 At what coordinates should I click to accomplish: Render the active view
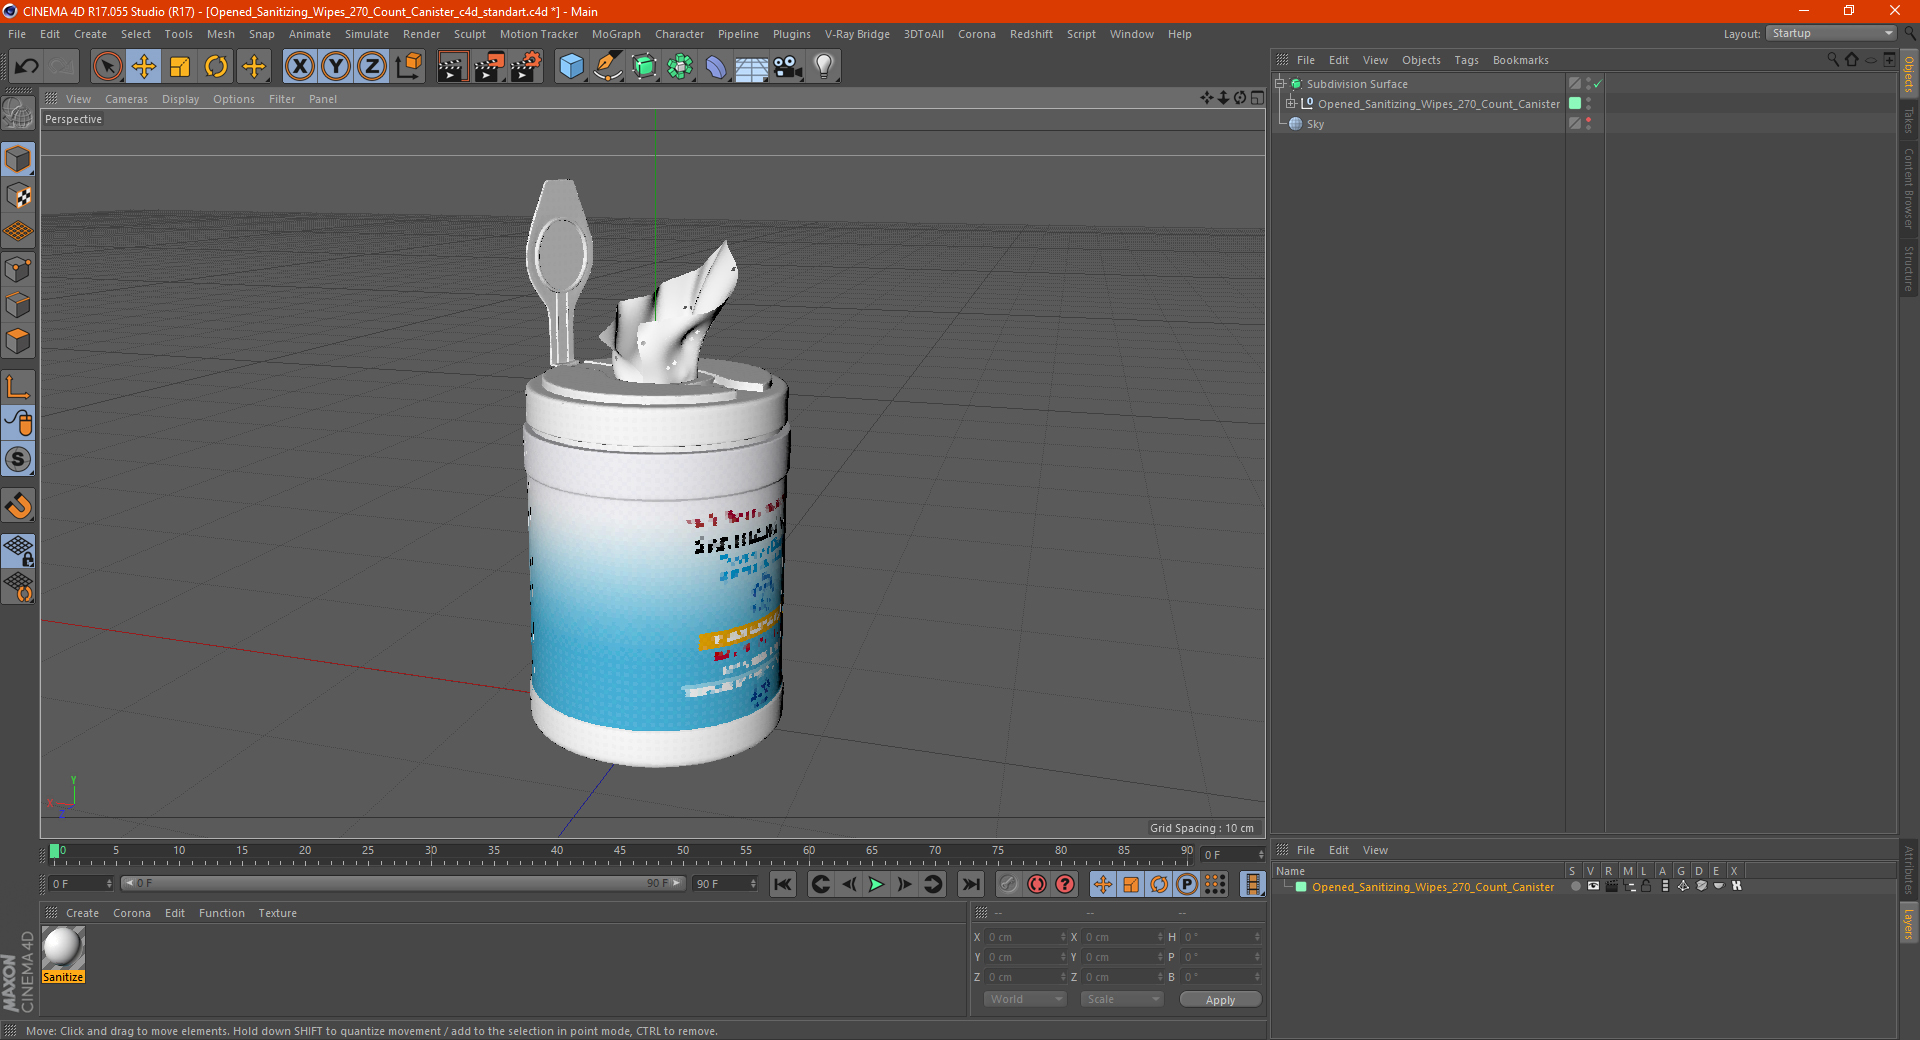[x=452, y=67]
